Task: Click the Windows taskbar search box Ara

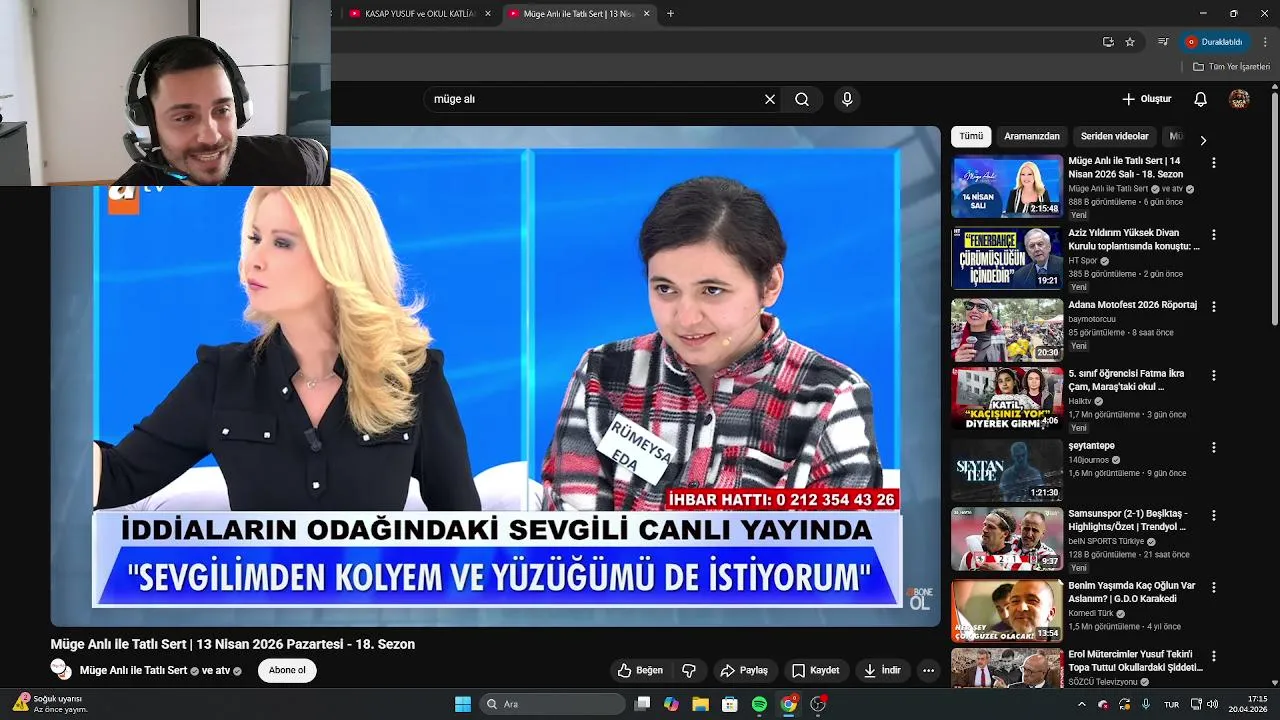Action: 552,704
